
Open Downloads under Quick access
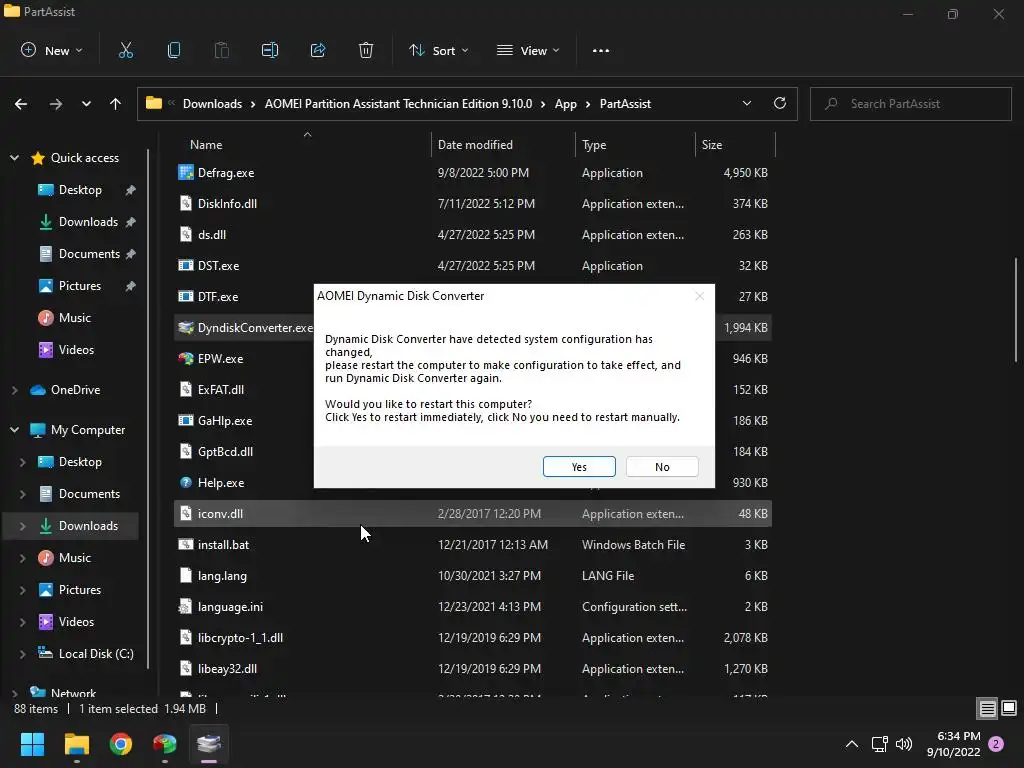(88, 221)
